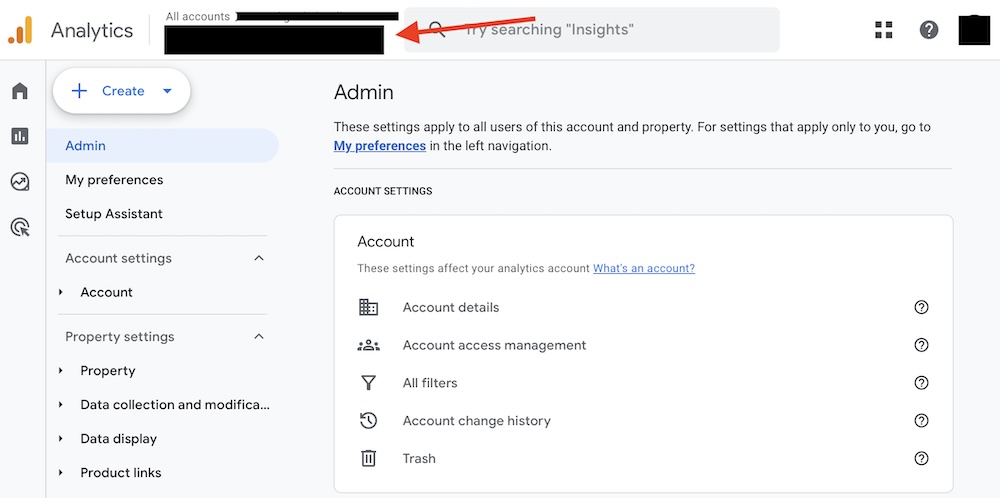Click the Admin page heading
The height and width of the screenshot is (498, 1000).
(364, 92)
